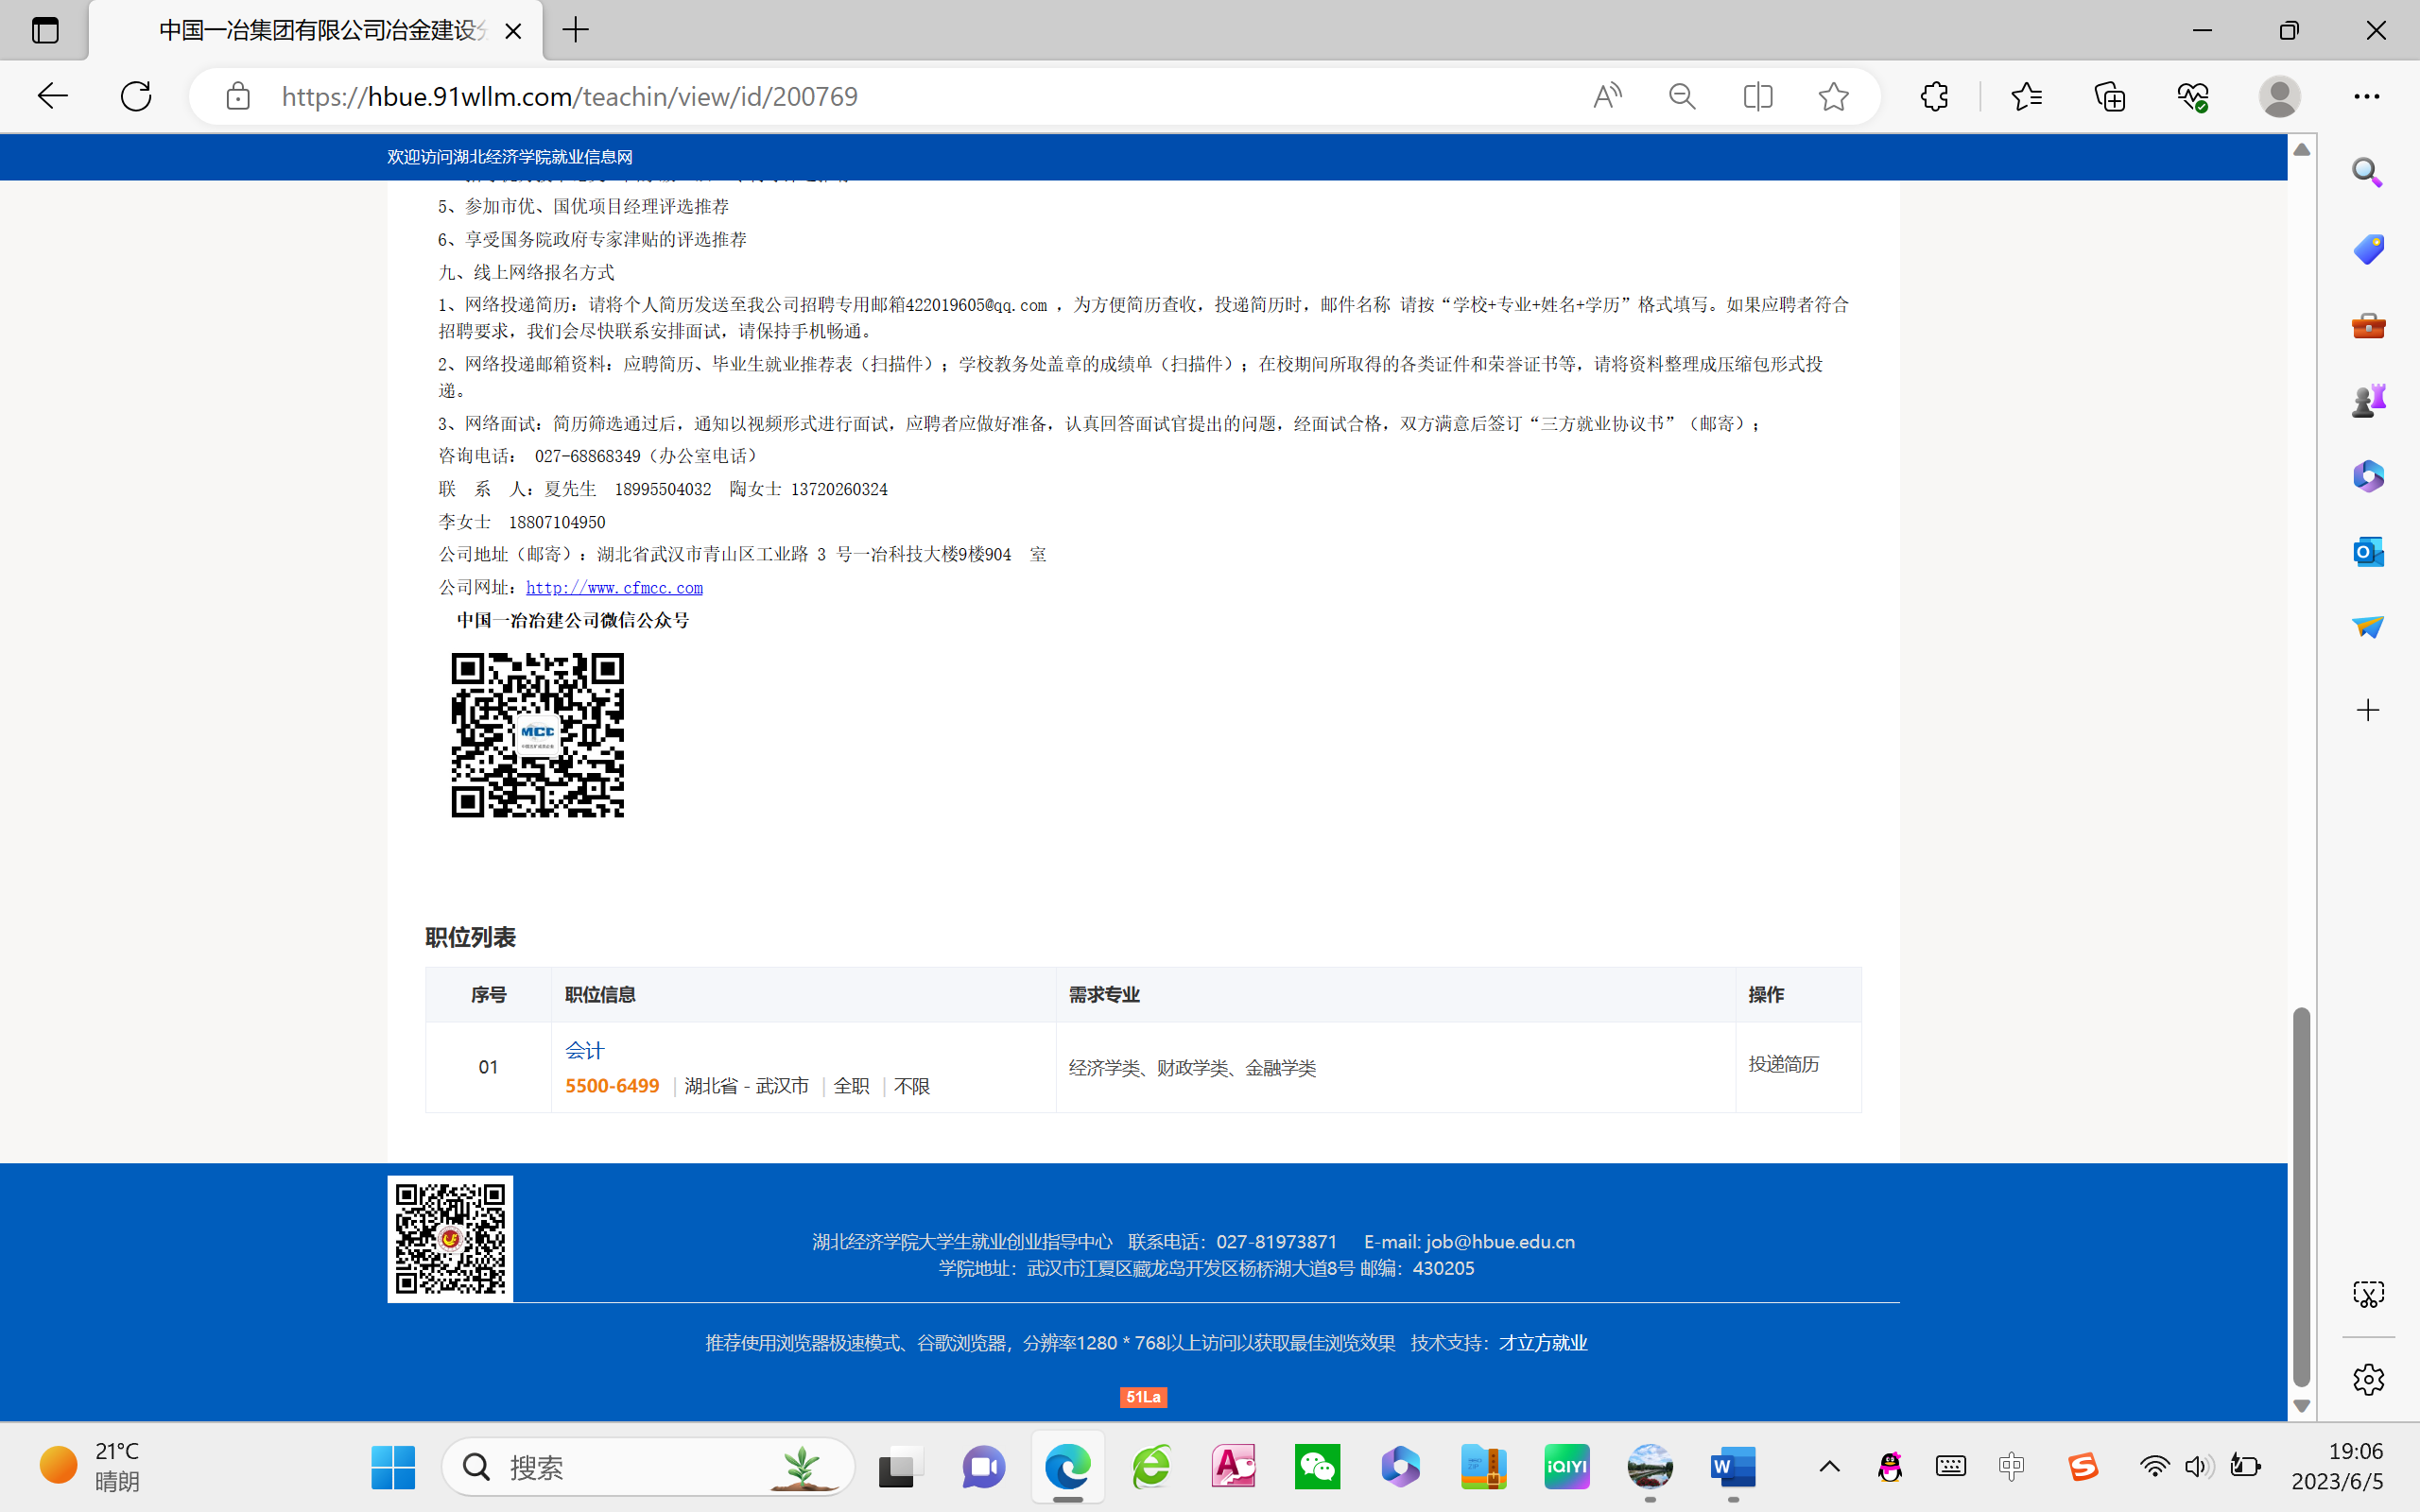Open Collections icon in toolbar
The width and height of the screenshot is (2420, 1512).
2109,96
